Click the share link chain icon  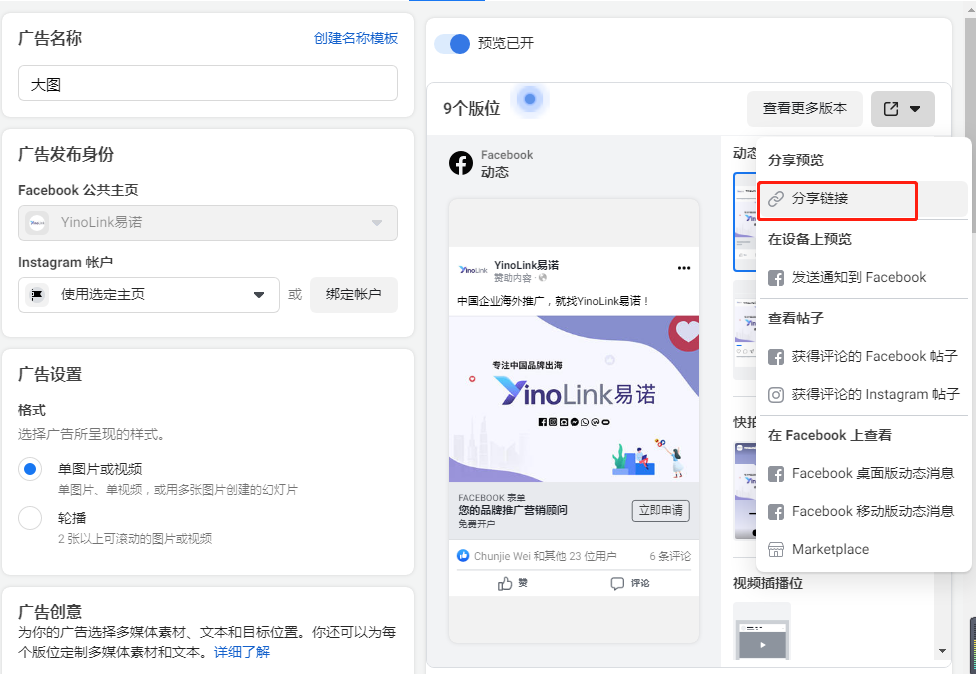coord(776,199)
